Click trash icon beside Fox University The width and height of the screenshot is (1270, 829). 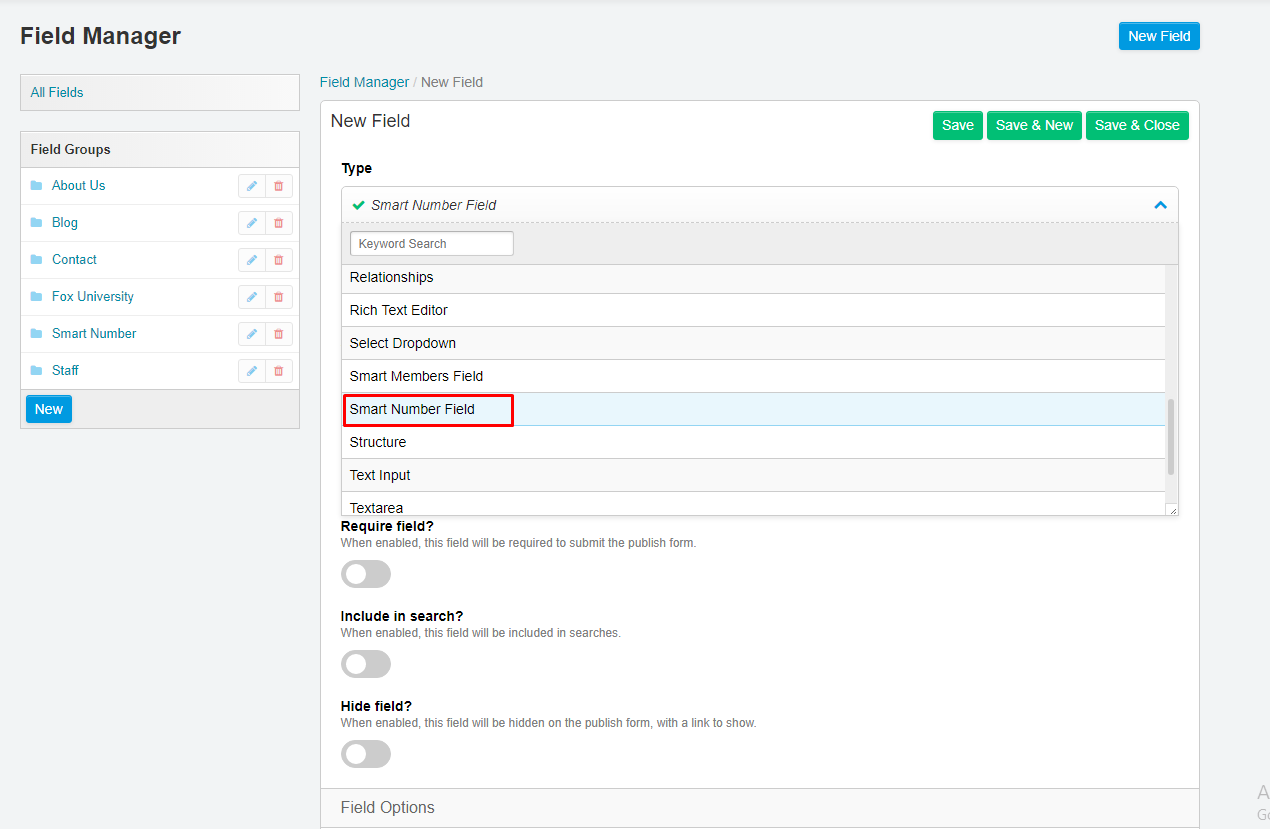(279, 297)
